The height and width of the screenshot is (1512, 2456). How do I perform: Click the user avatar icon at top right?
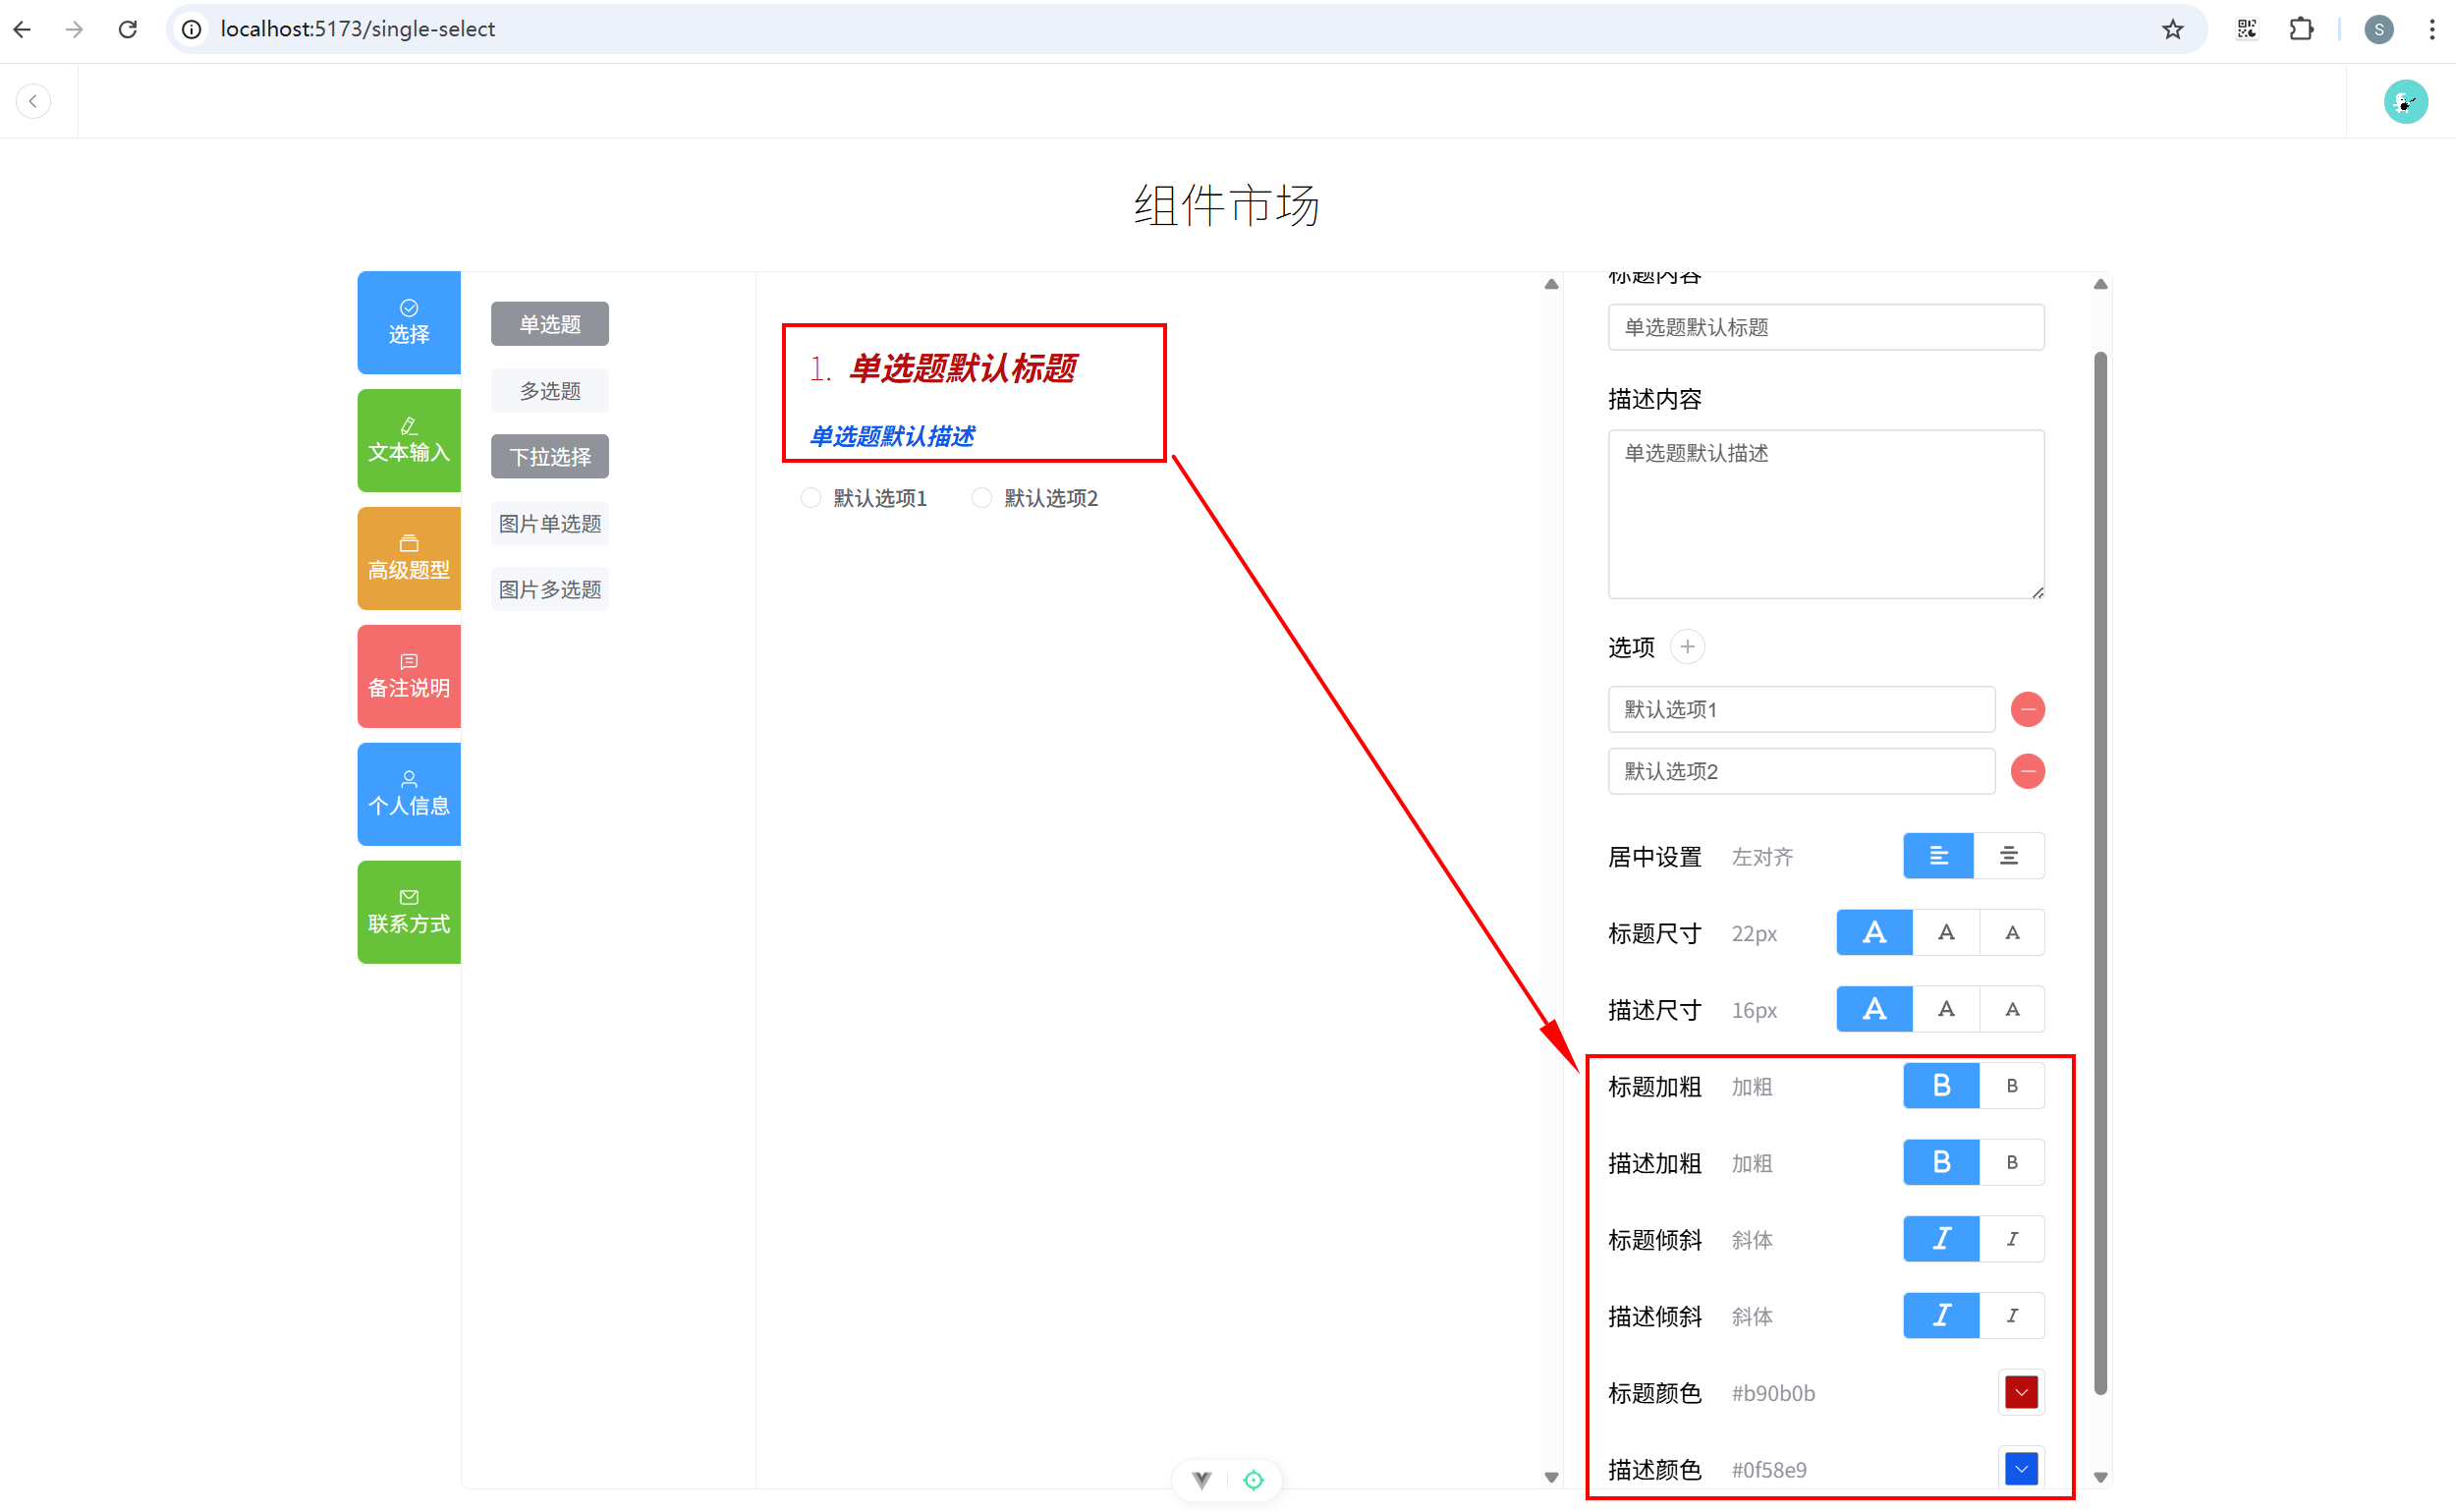2405,101
